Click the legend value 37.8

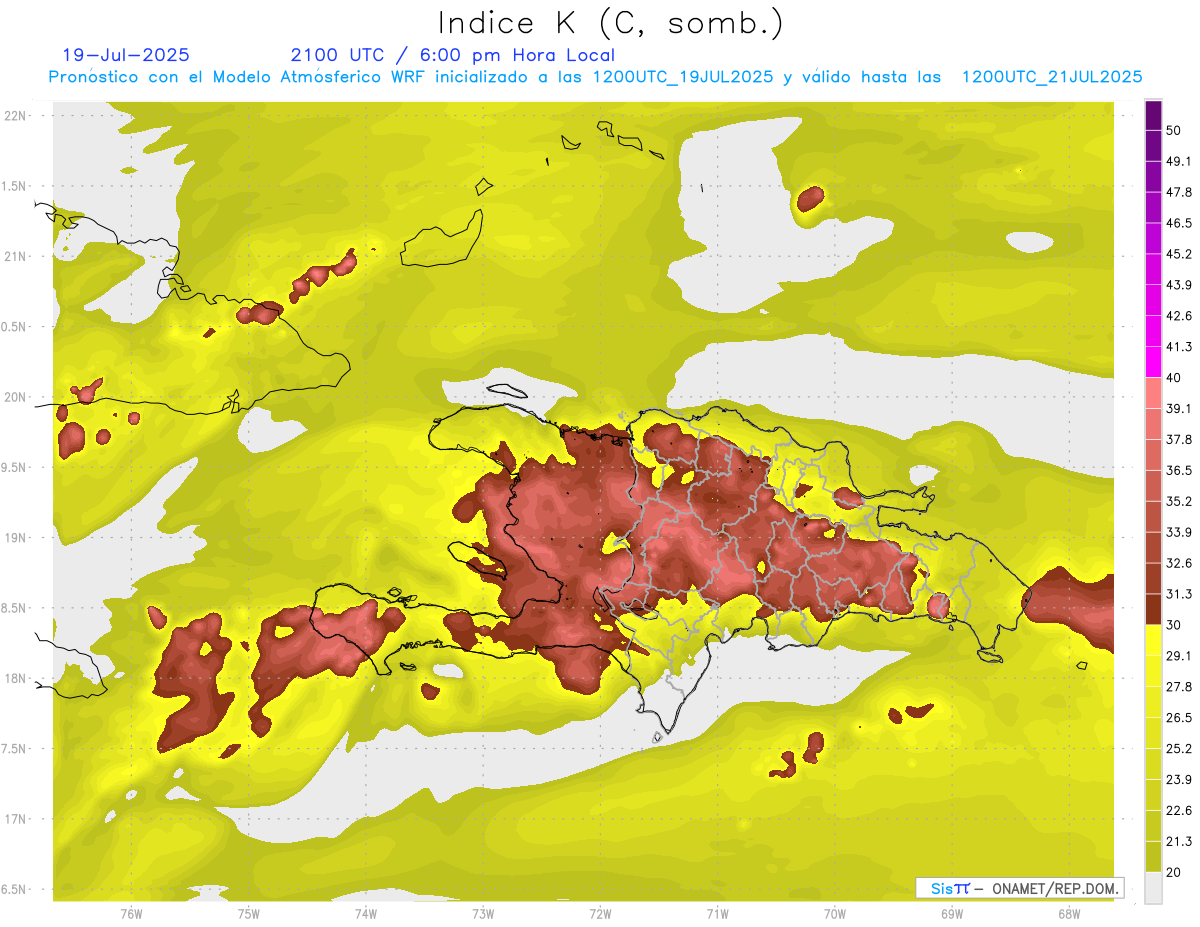point(1178,439)
